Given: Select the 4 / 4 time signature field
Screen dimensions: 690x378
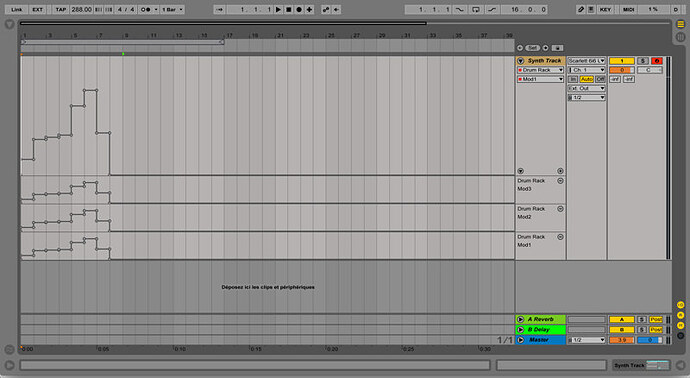Looking at the screenshot, I should (x=126, y=9).
